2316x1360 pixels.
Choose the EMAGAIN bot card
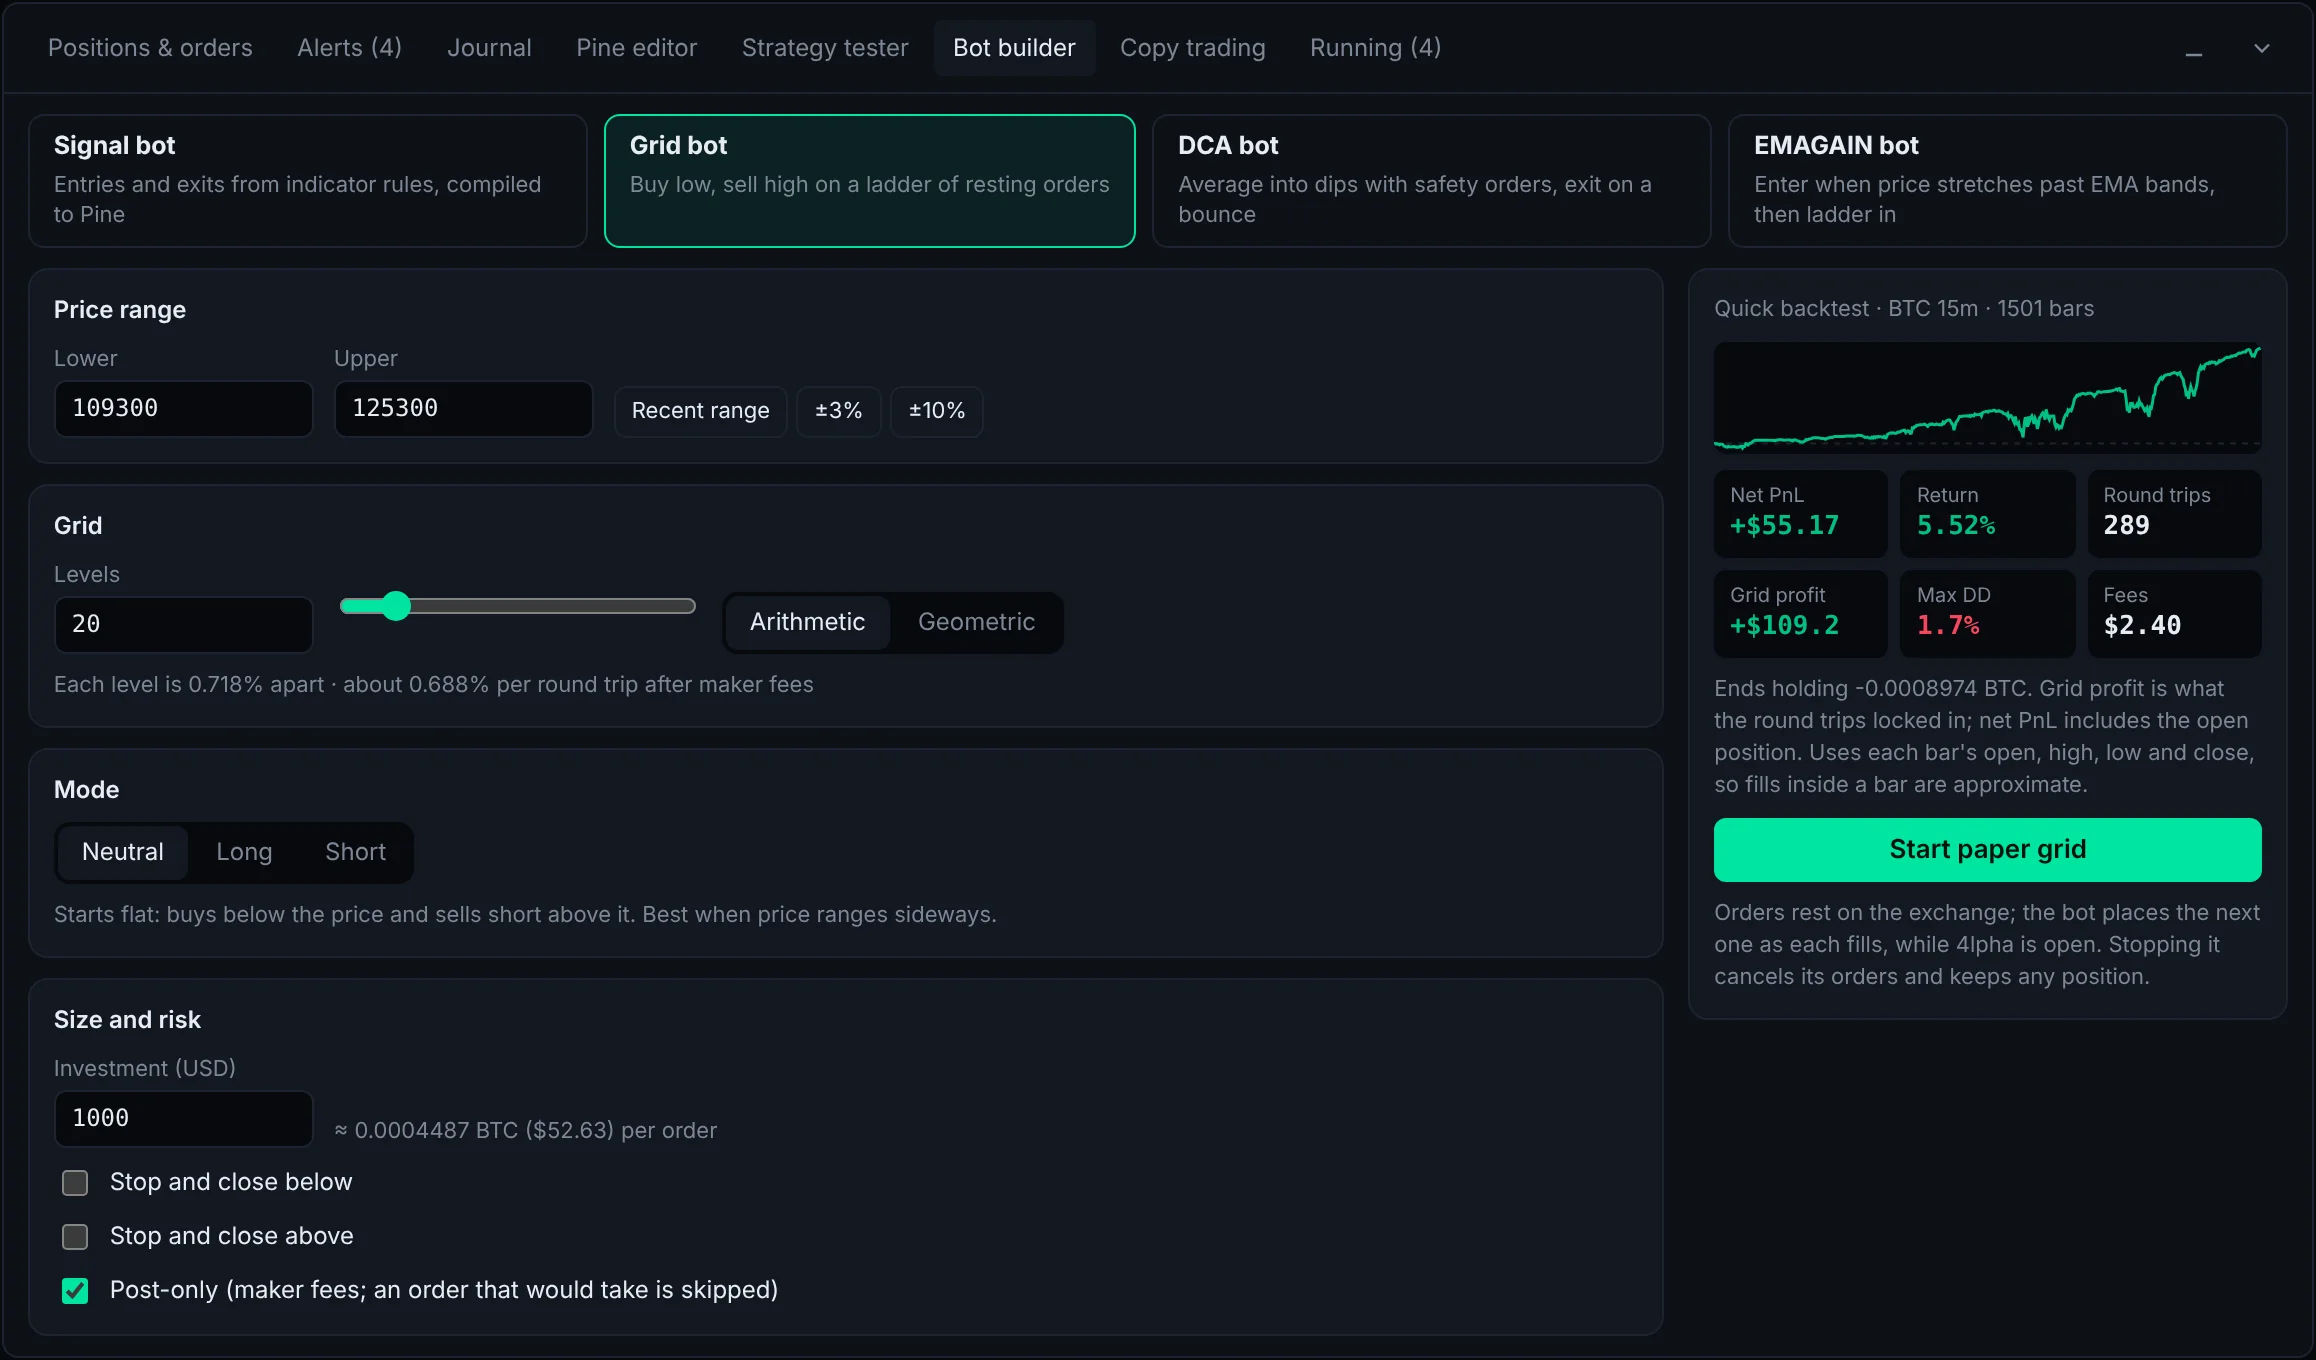[2007, 181]
